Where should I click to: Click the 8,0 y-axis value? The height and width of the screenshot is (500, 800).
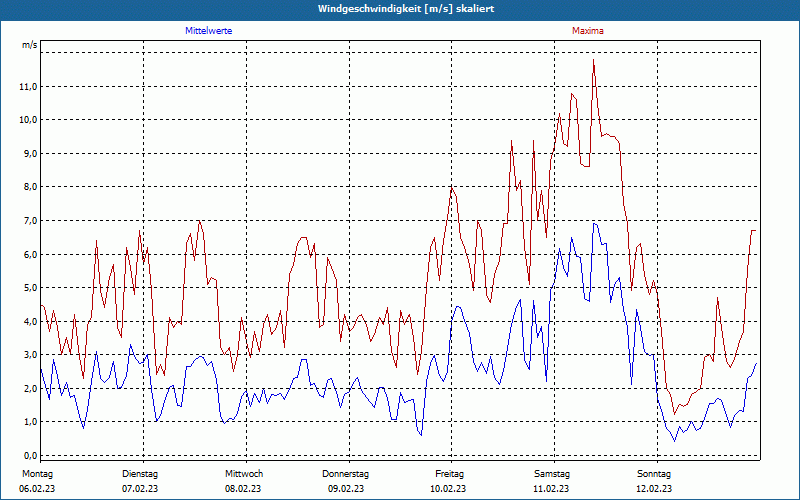30,187
